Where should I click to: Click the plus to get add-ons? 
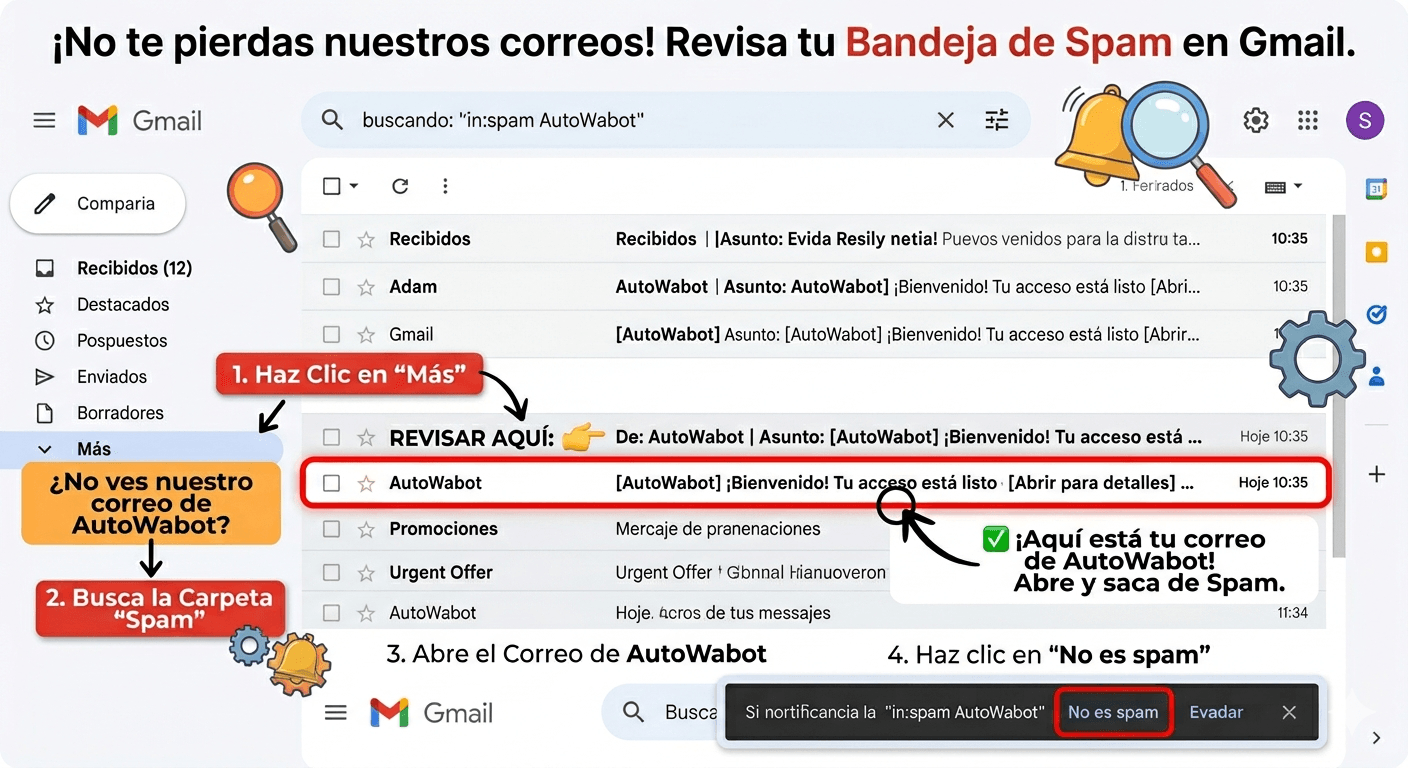pyautogui.click(x=1377, y=474)
